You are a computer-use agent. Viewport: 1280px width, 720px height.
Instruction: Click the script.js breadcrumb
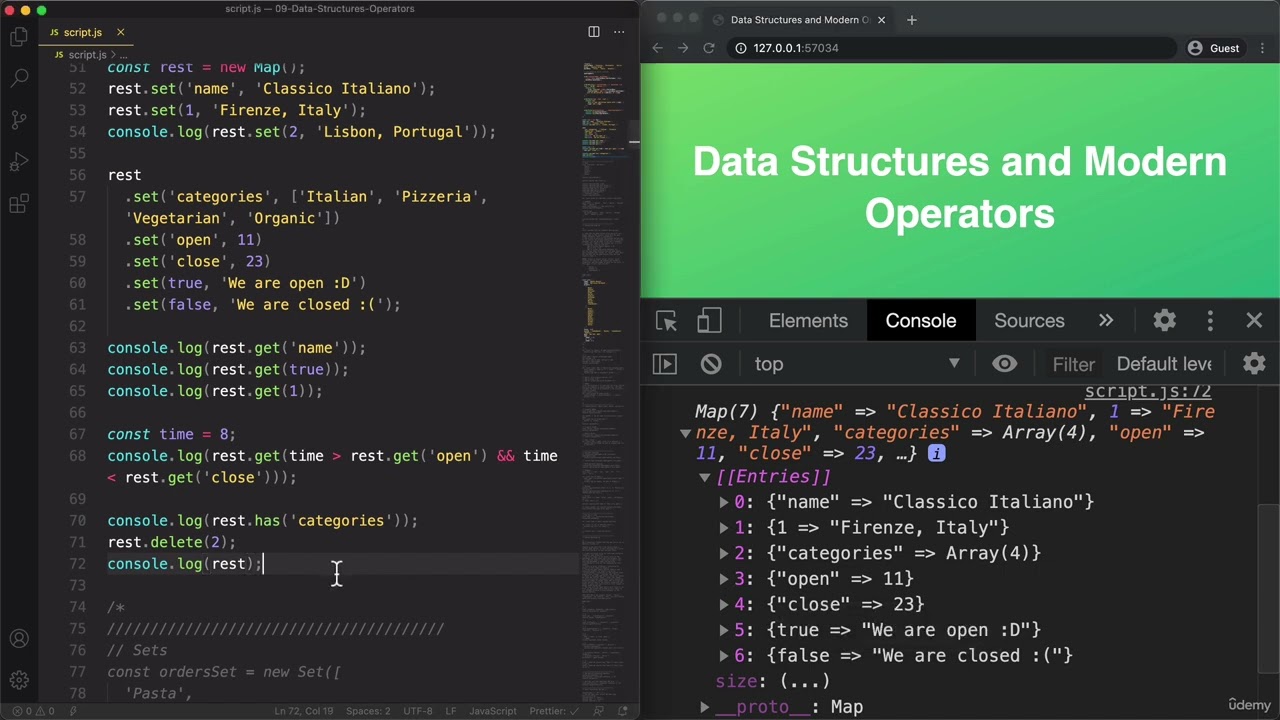coord(87,55)
